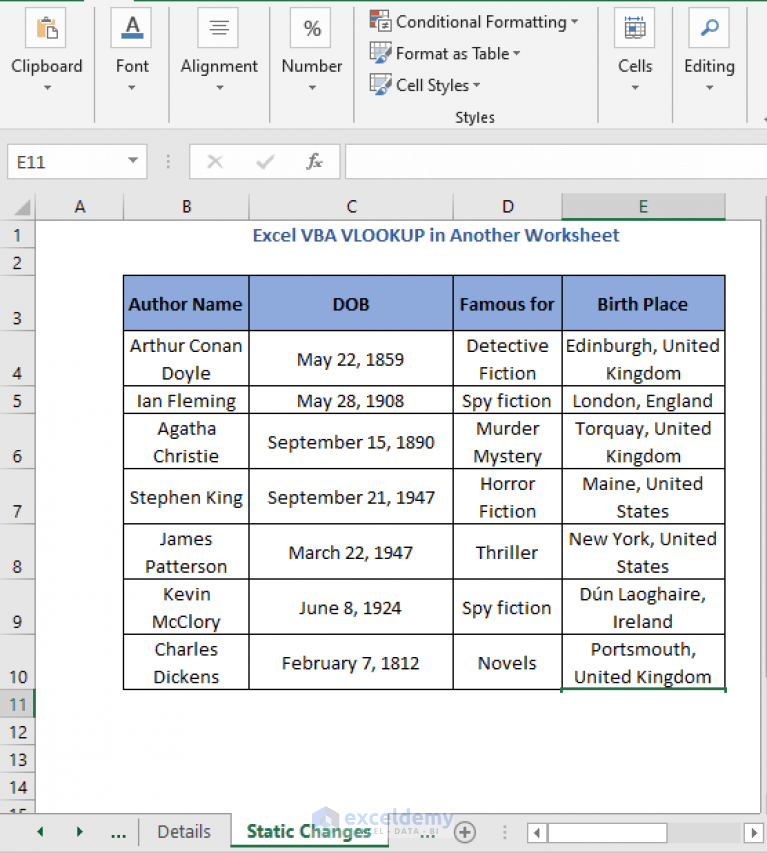Select column C header

click(351, 207)
